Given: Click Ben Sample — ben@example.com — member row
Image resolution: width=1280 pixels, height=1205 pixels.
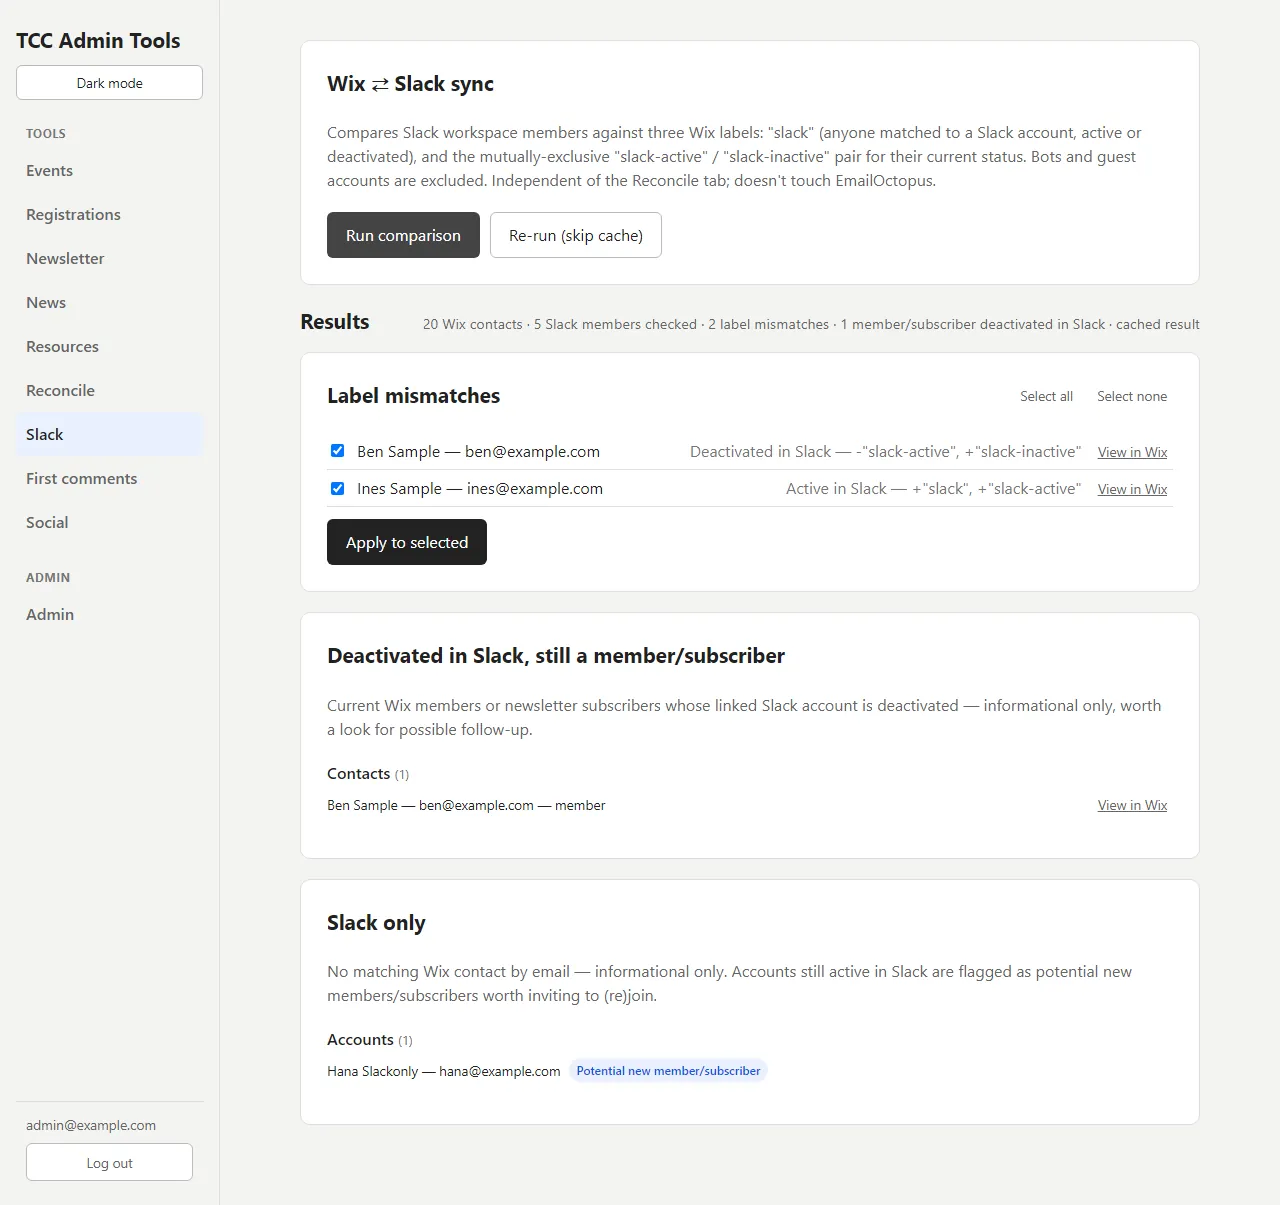Looking at the screenshot, I should (x=466, y=805).
